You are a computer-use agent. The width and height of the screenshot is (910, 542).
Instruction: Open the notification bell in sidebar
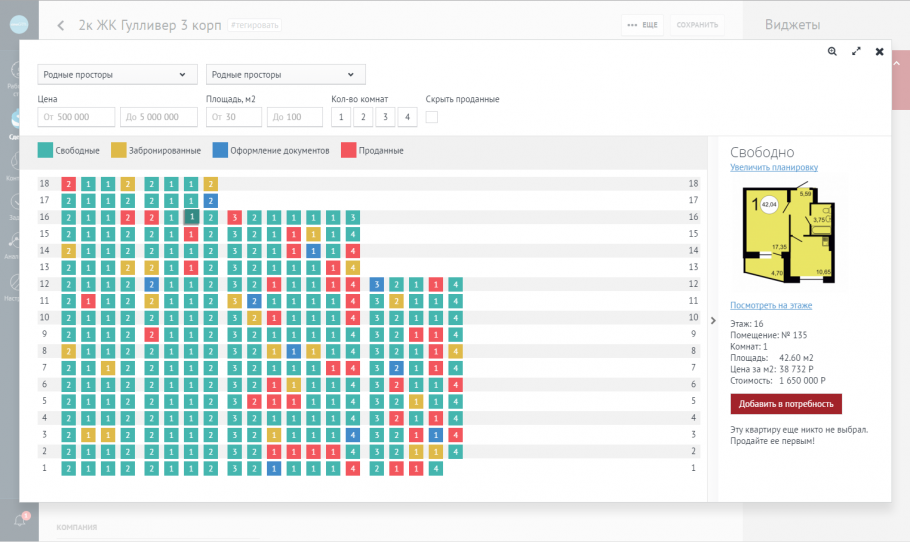[19, 520]
